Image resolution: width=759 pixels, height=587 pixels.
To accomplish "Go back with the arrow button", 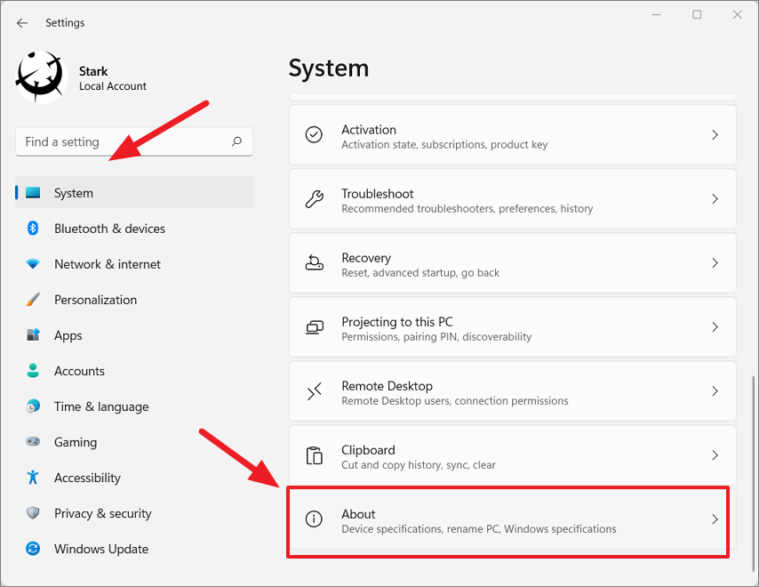I will tap(22, 23).
